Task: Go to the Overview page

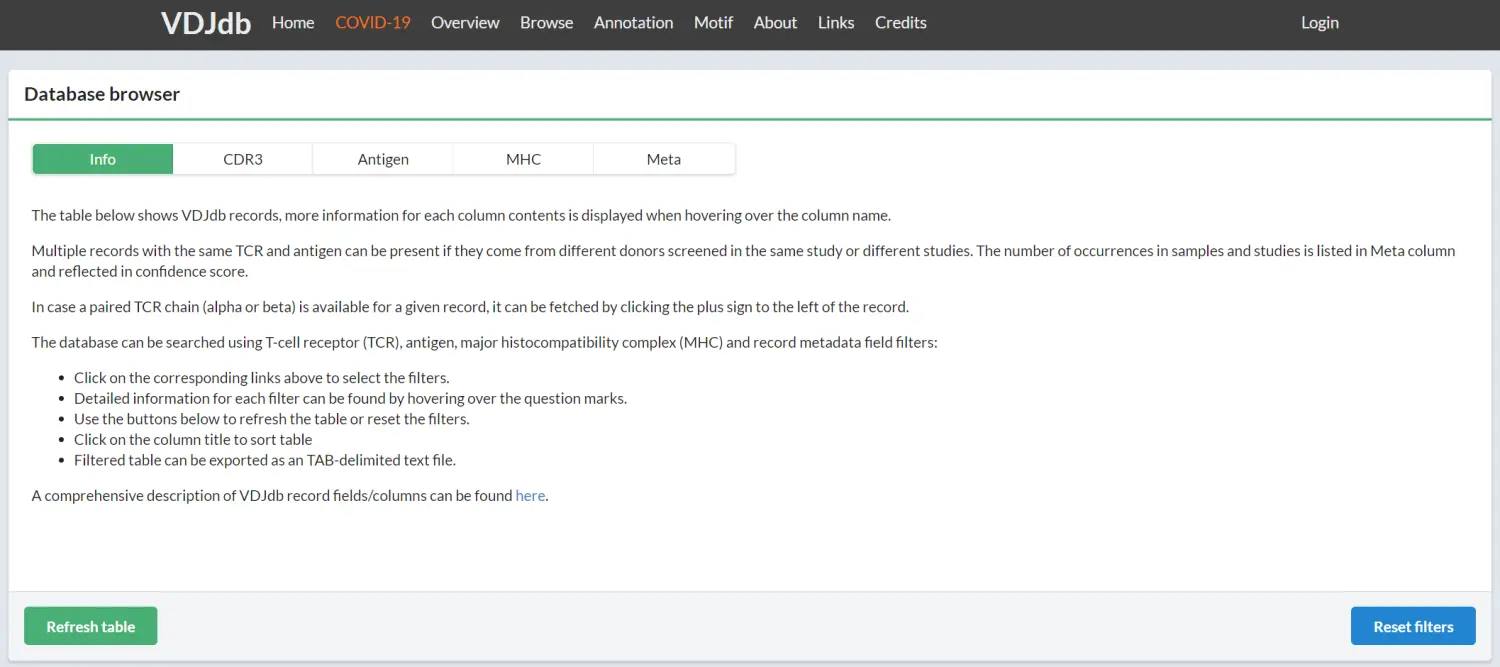Action: [465, 22]
